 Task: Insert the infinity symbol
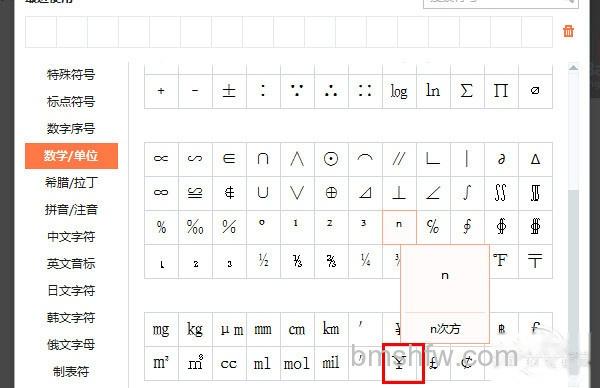pyautogui.click(x=161, y=192)
